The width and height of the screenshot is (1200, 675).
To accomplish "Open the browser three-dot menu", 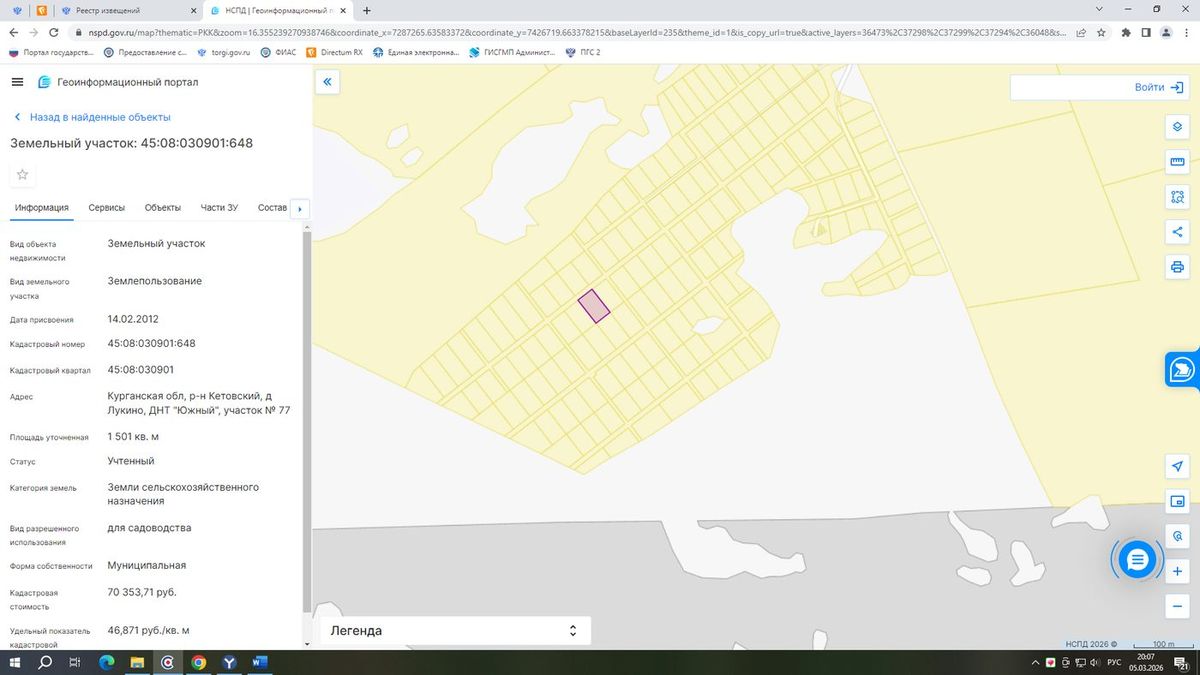I will [x=1185, y=32].
